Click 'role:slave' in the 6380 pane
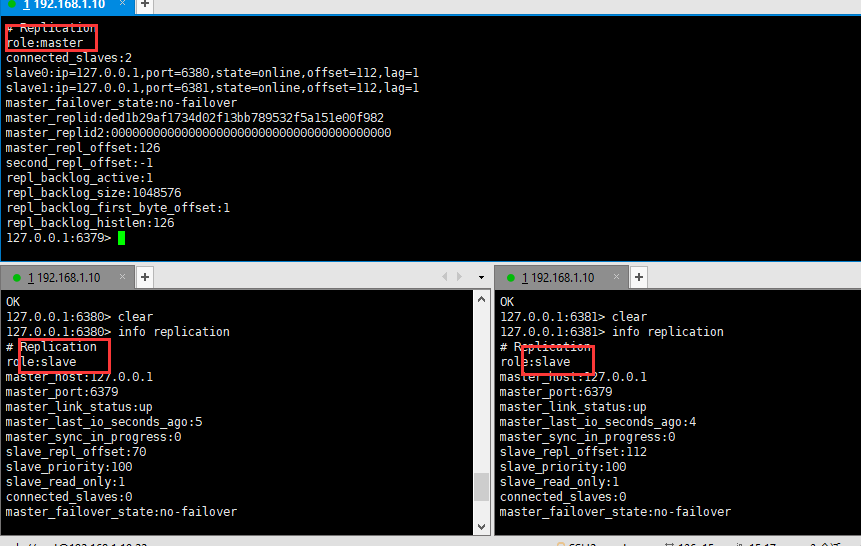This screenshot has width=861, height=546. pos(41,362)
